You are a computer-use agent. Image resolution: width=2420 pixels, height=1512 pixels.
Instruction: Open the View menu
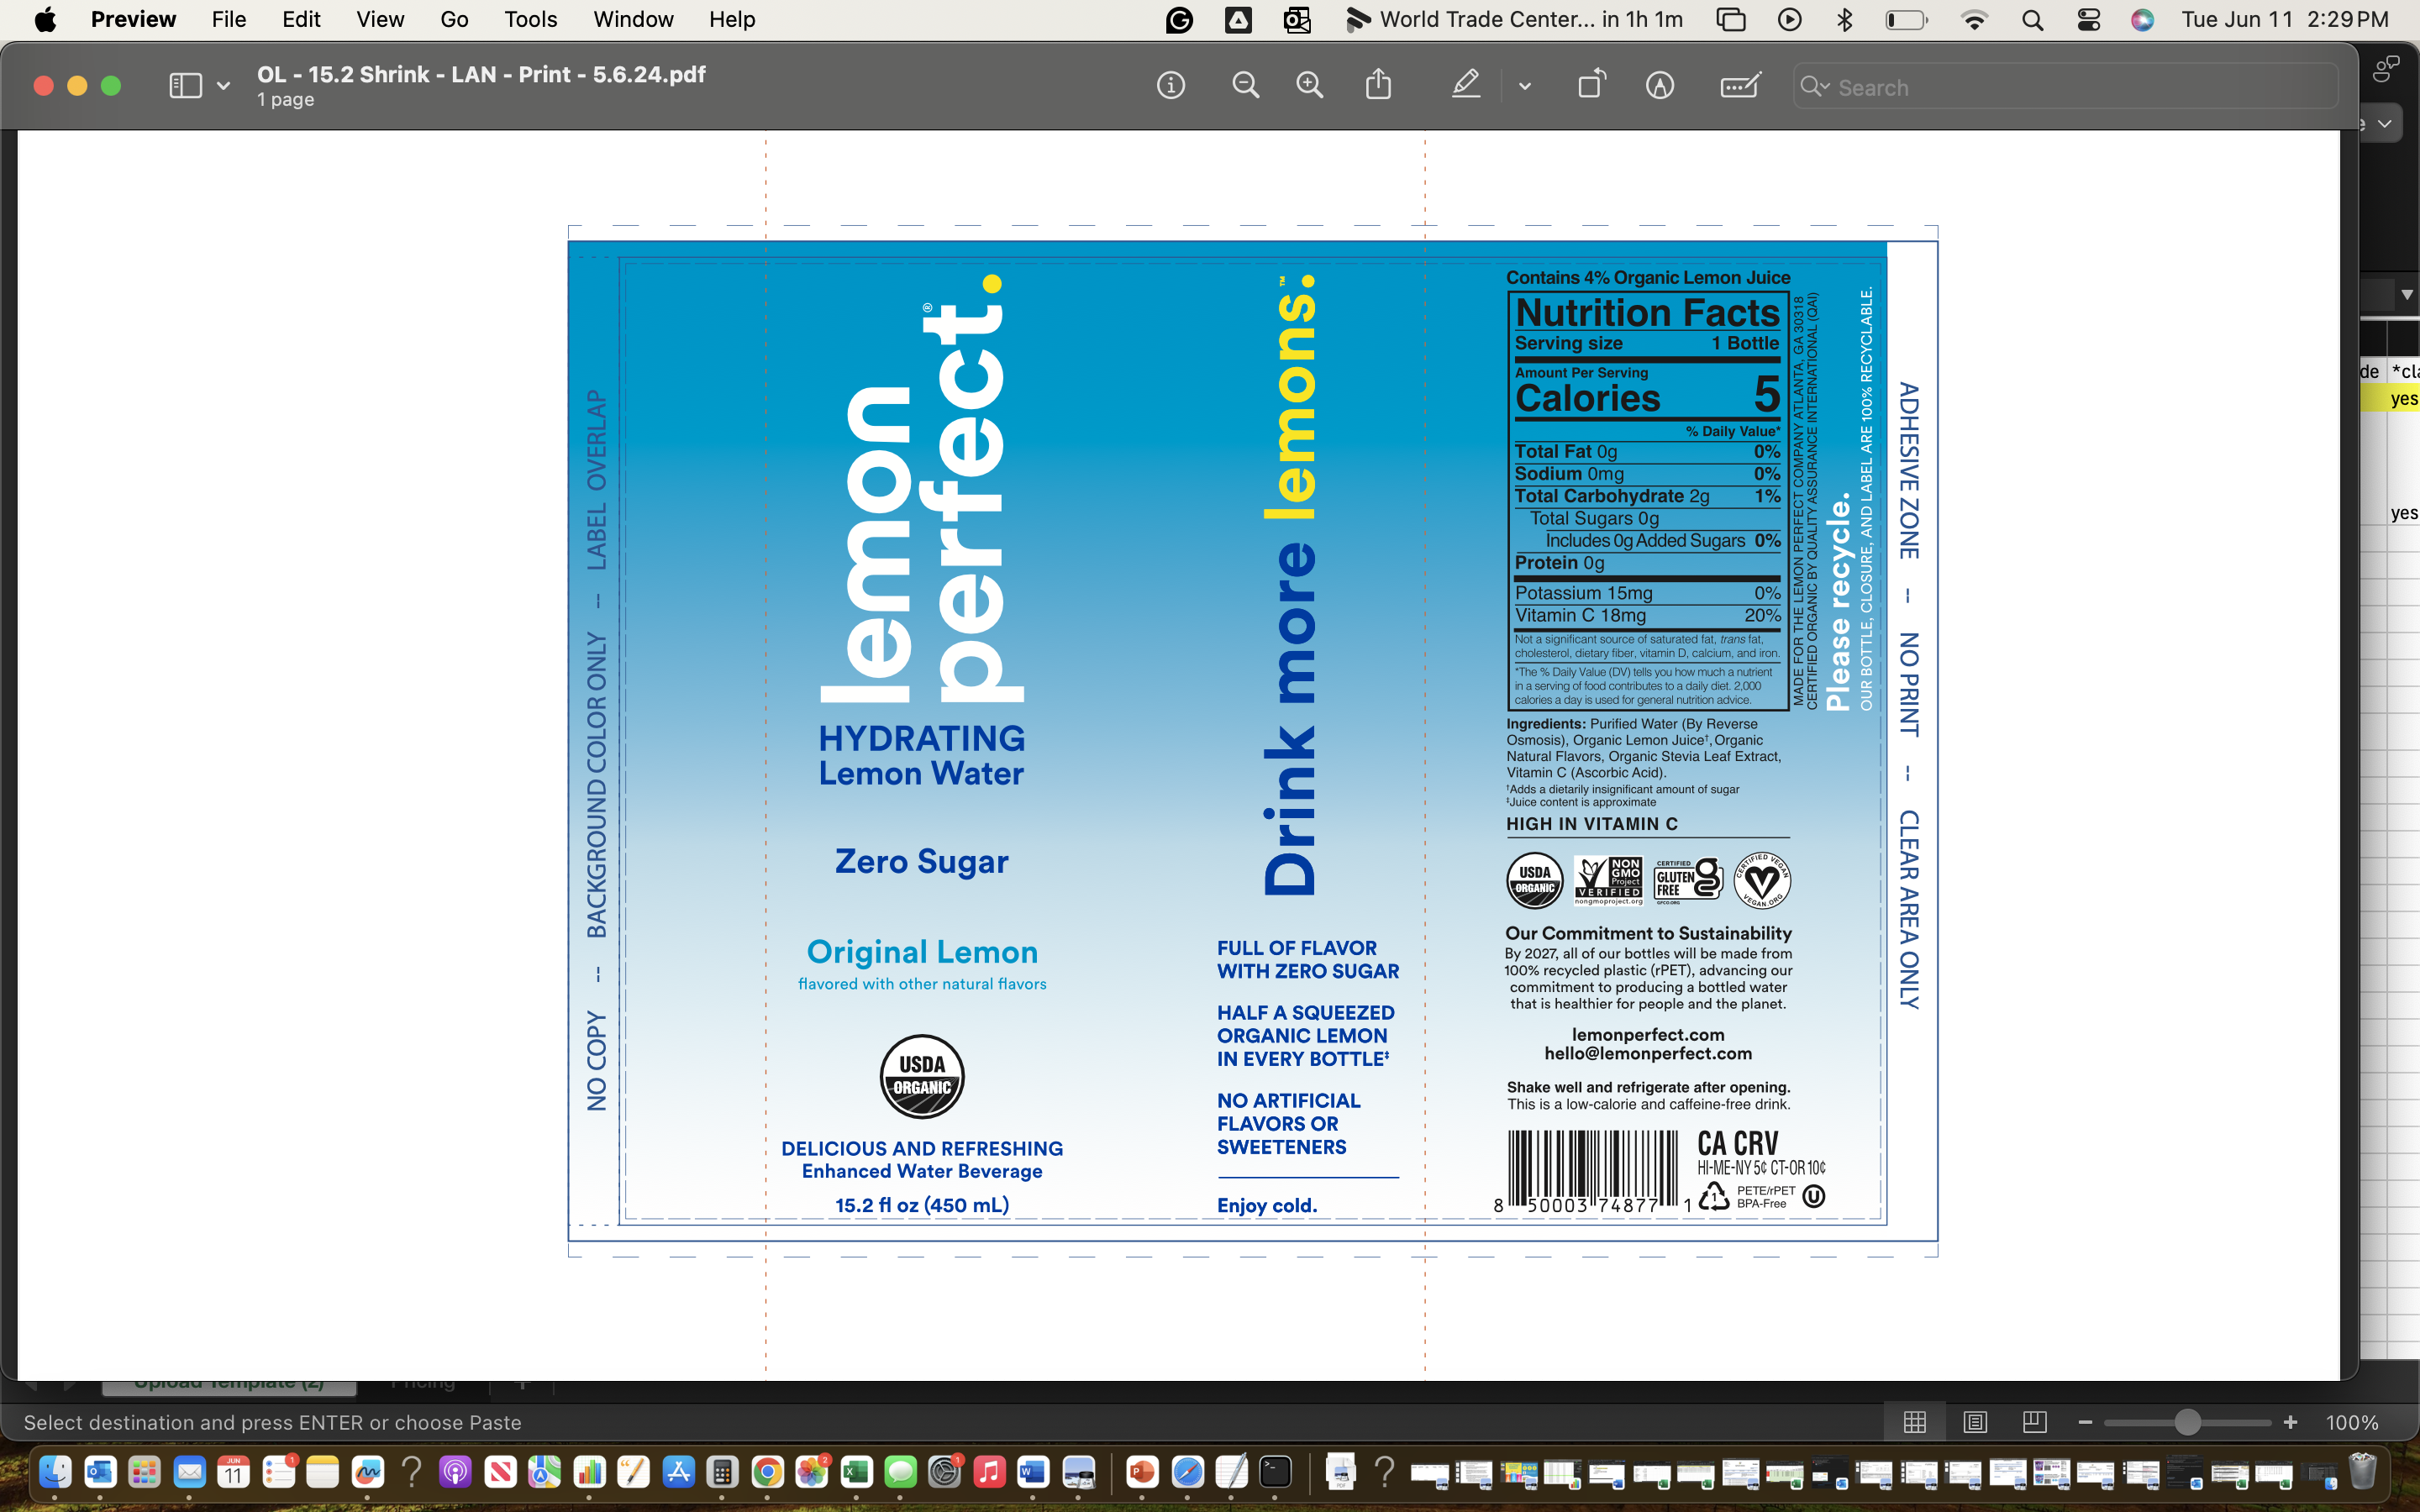coord(380,20)
